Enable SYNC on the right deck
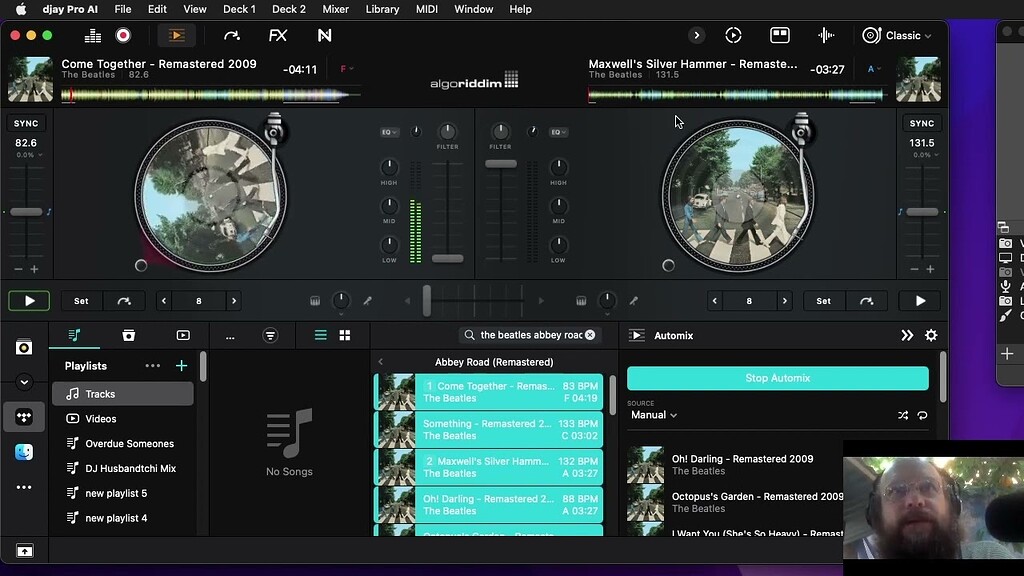The height and width of the screenshot is (576, 1024). click(921, 122)
